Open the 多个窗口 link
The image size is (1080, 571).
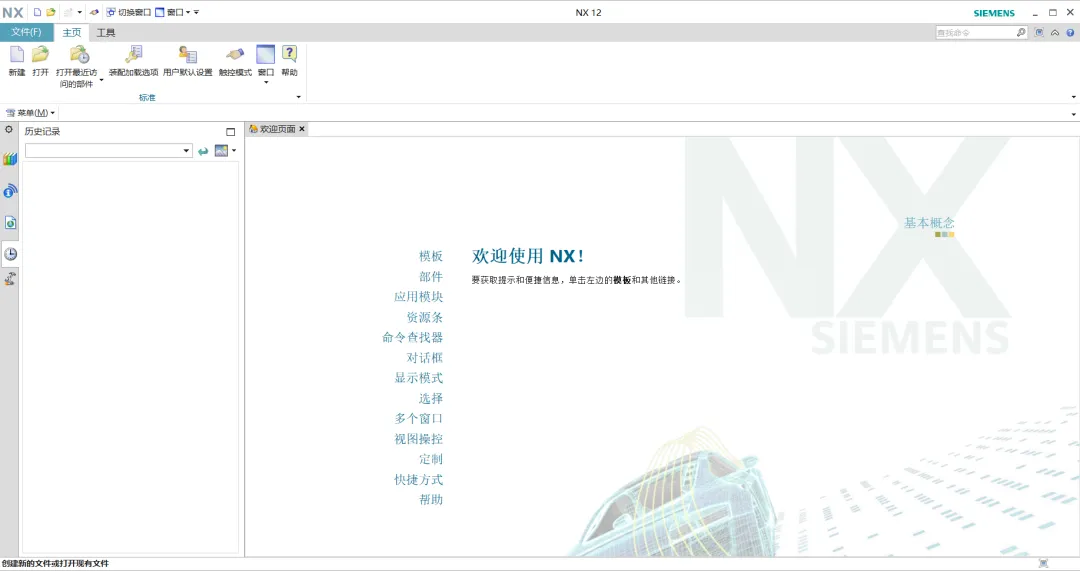[x=418, y=419]
